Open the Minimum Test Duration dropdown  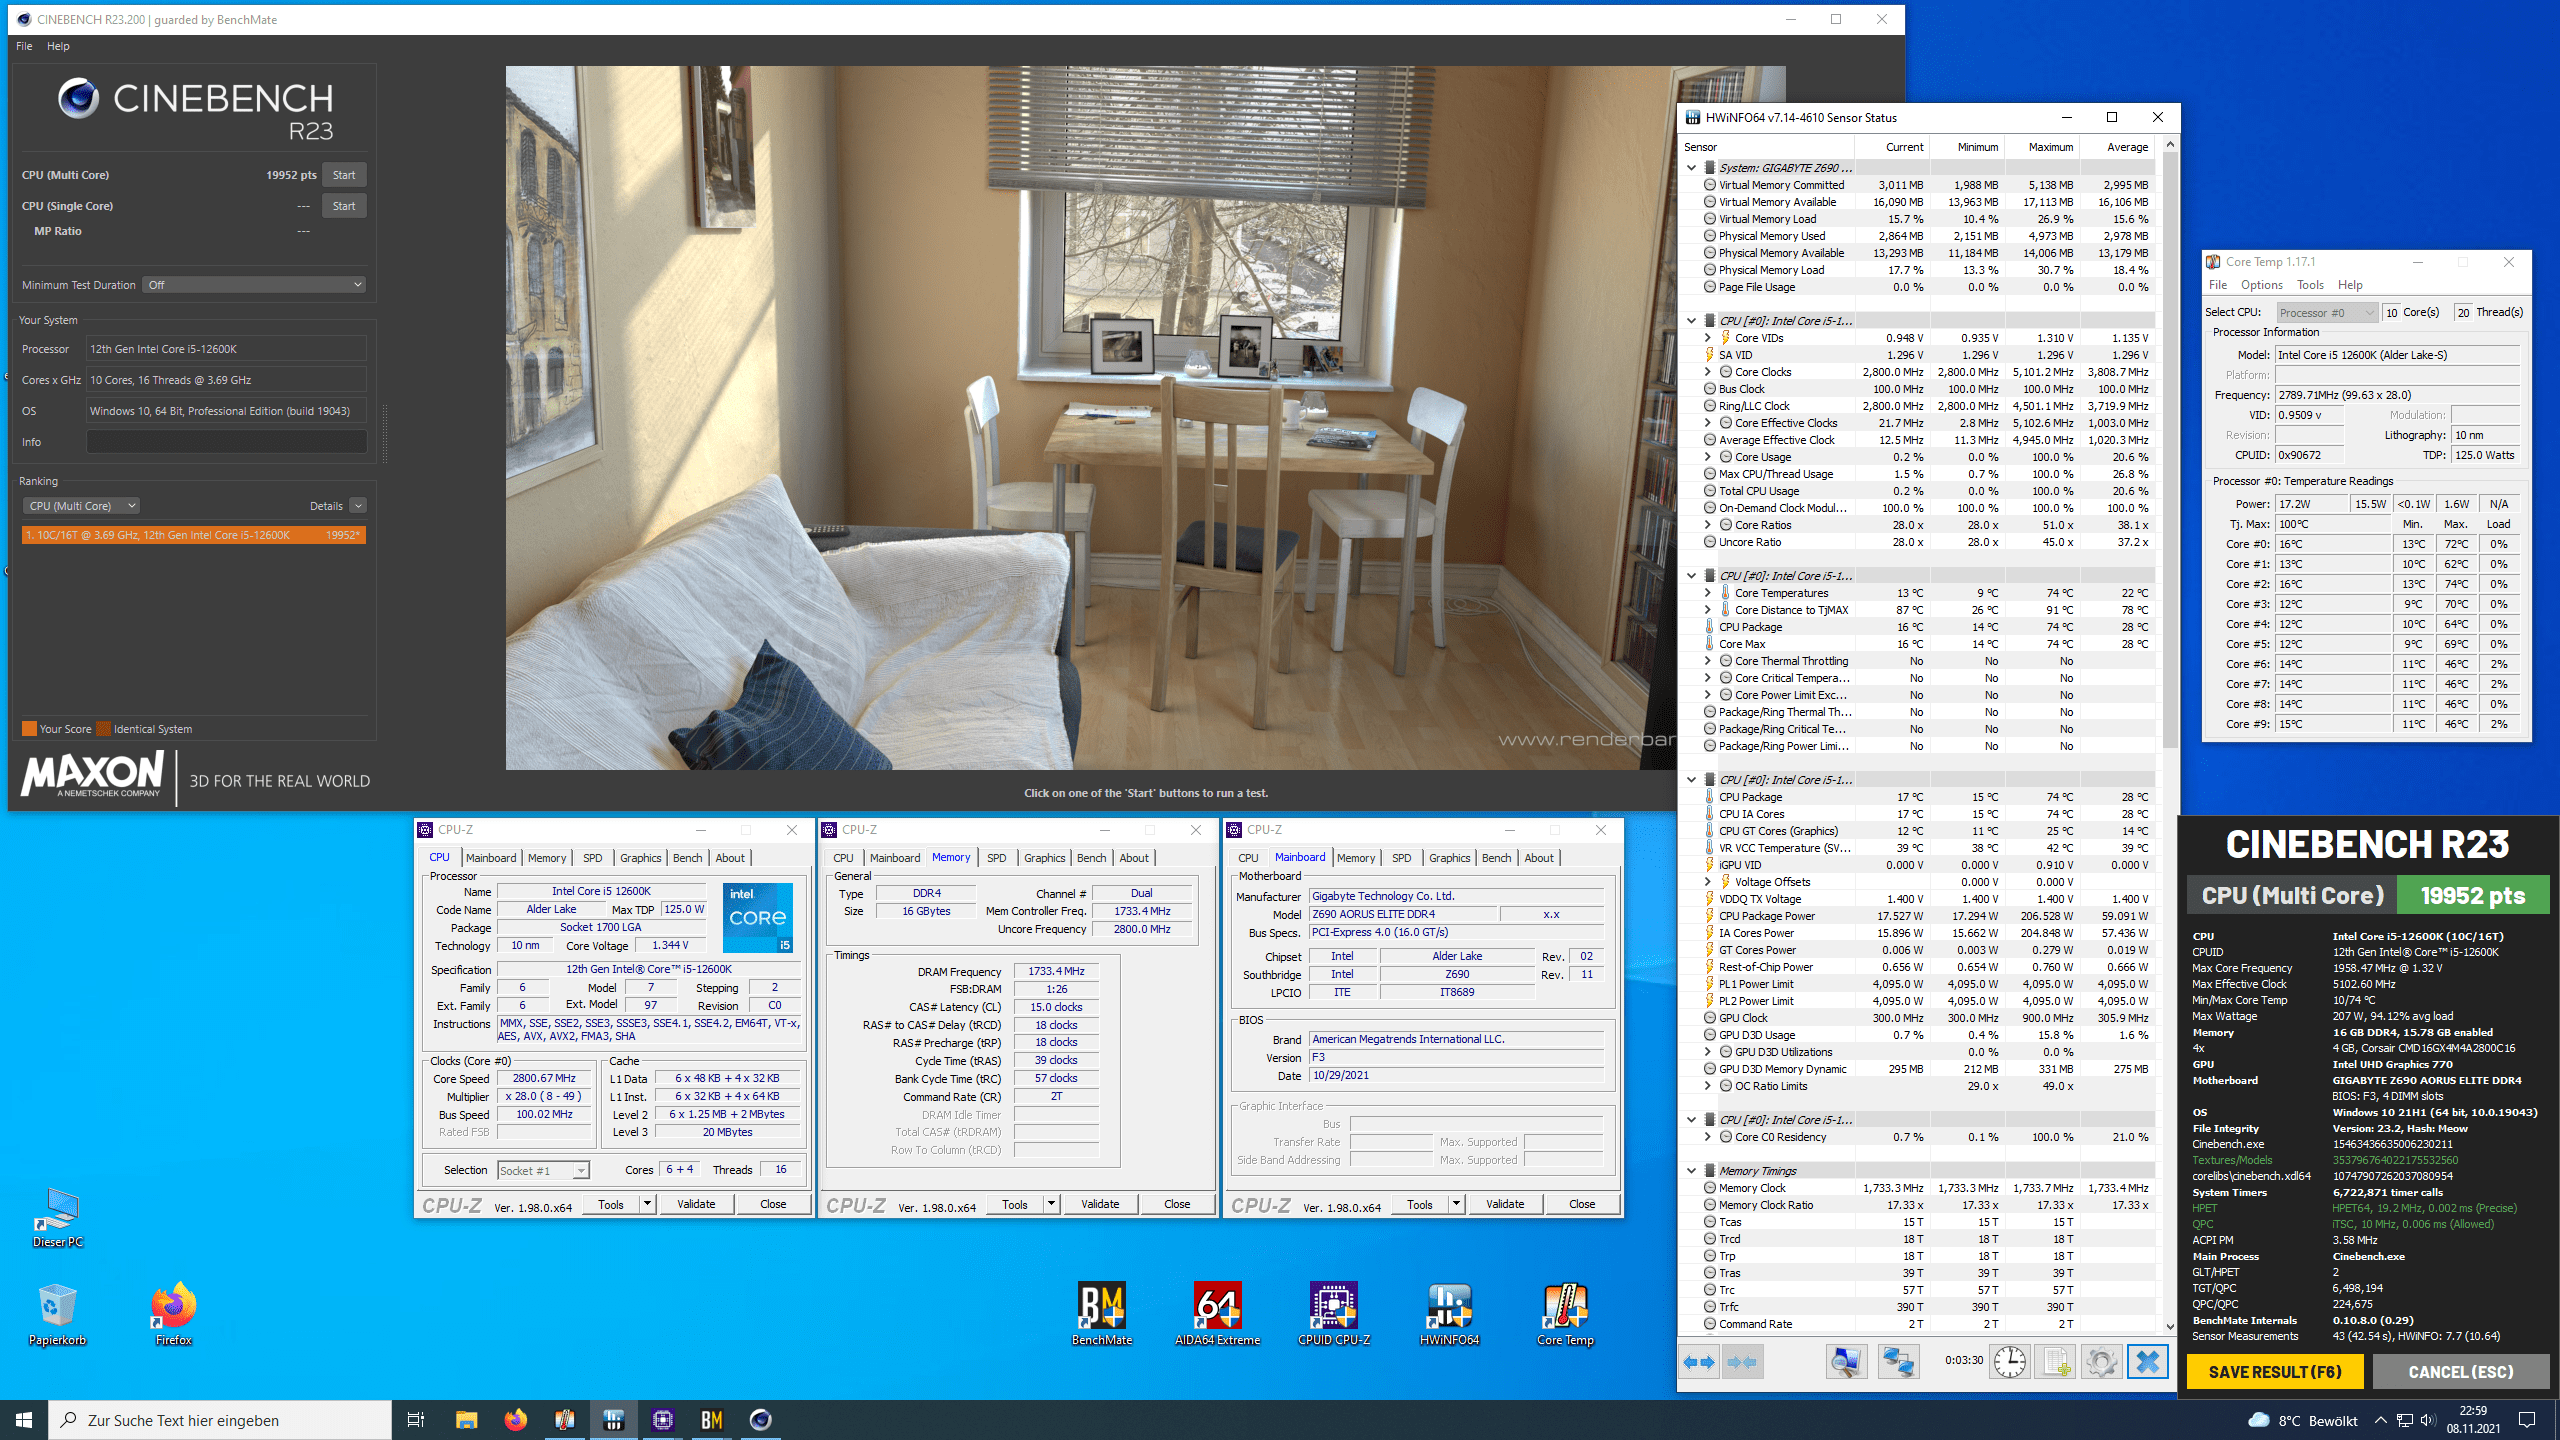pyautogui.click(x=254, y=285)
